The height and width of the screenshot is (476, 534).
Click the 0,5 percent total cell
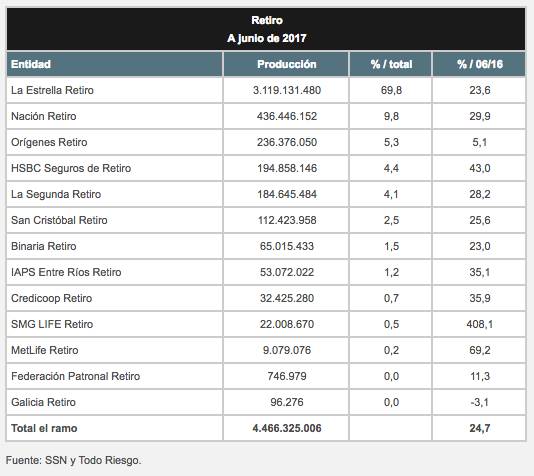tap(391, 324)
